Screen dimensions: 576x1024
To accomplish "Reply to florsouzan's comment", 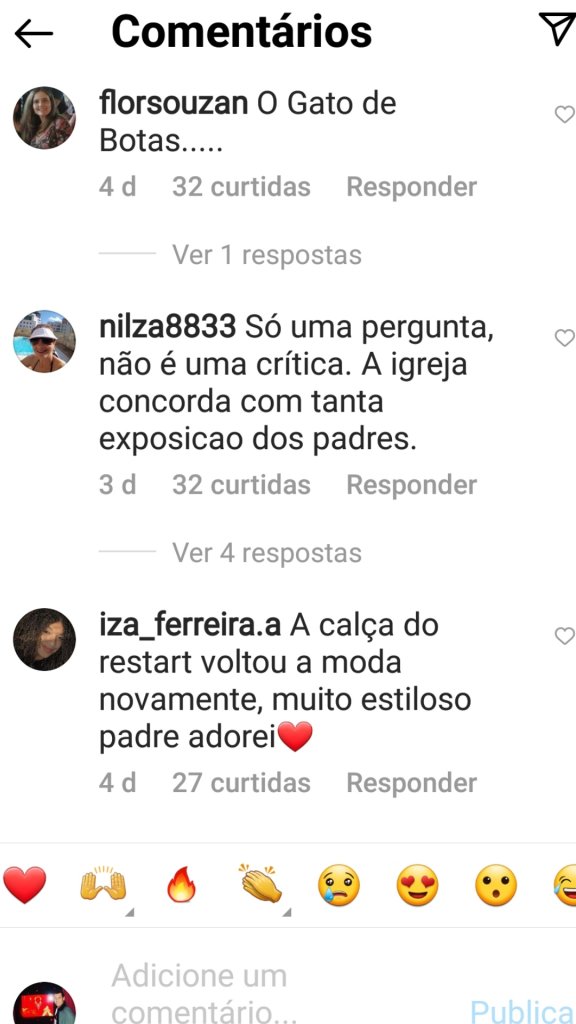I will [411, 187].
